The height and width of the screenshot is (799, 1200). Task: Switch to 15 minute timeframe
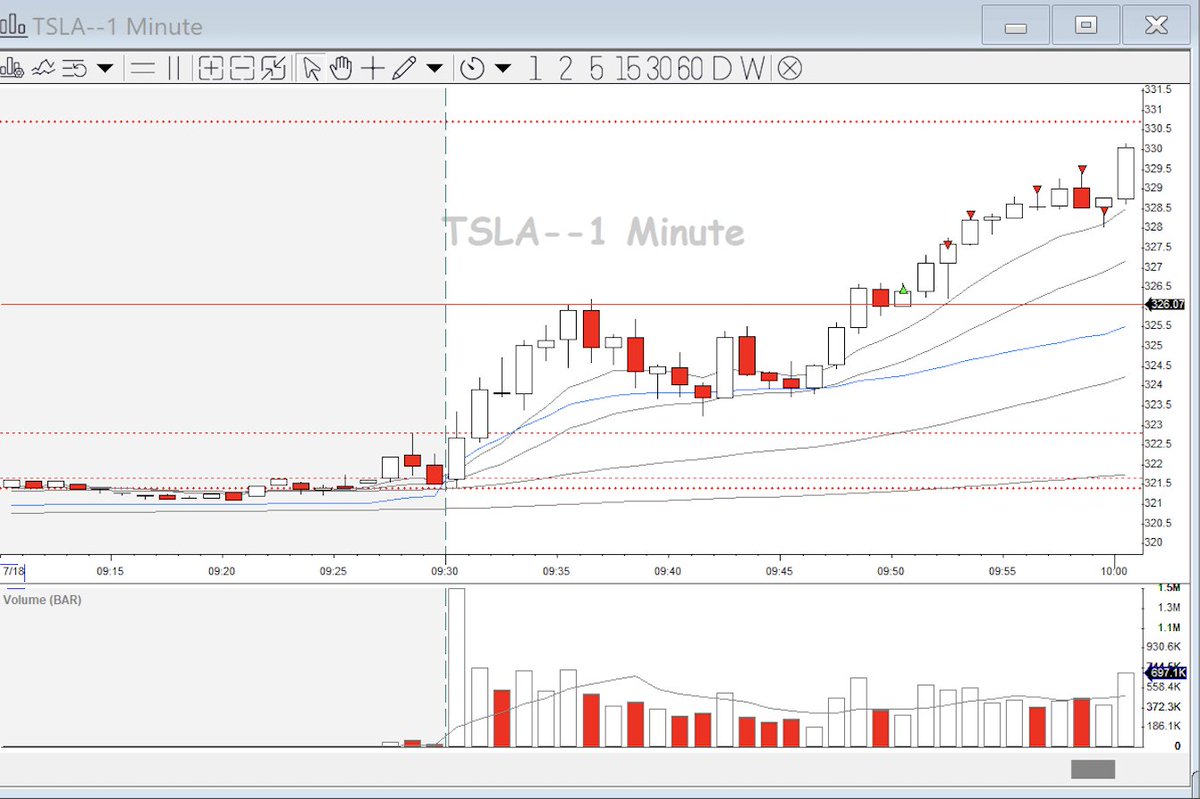[629, 68]
